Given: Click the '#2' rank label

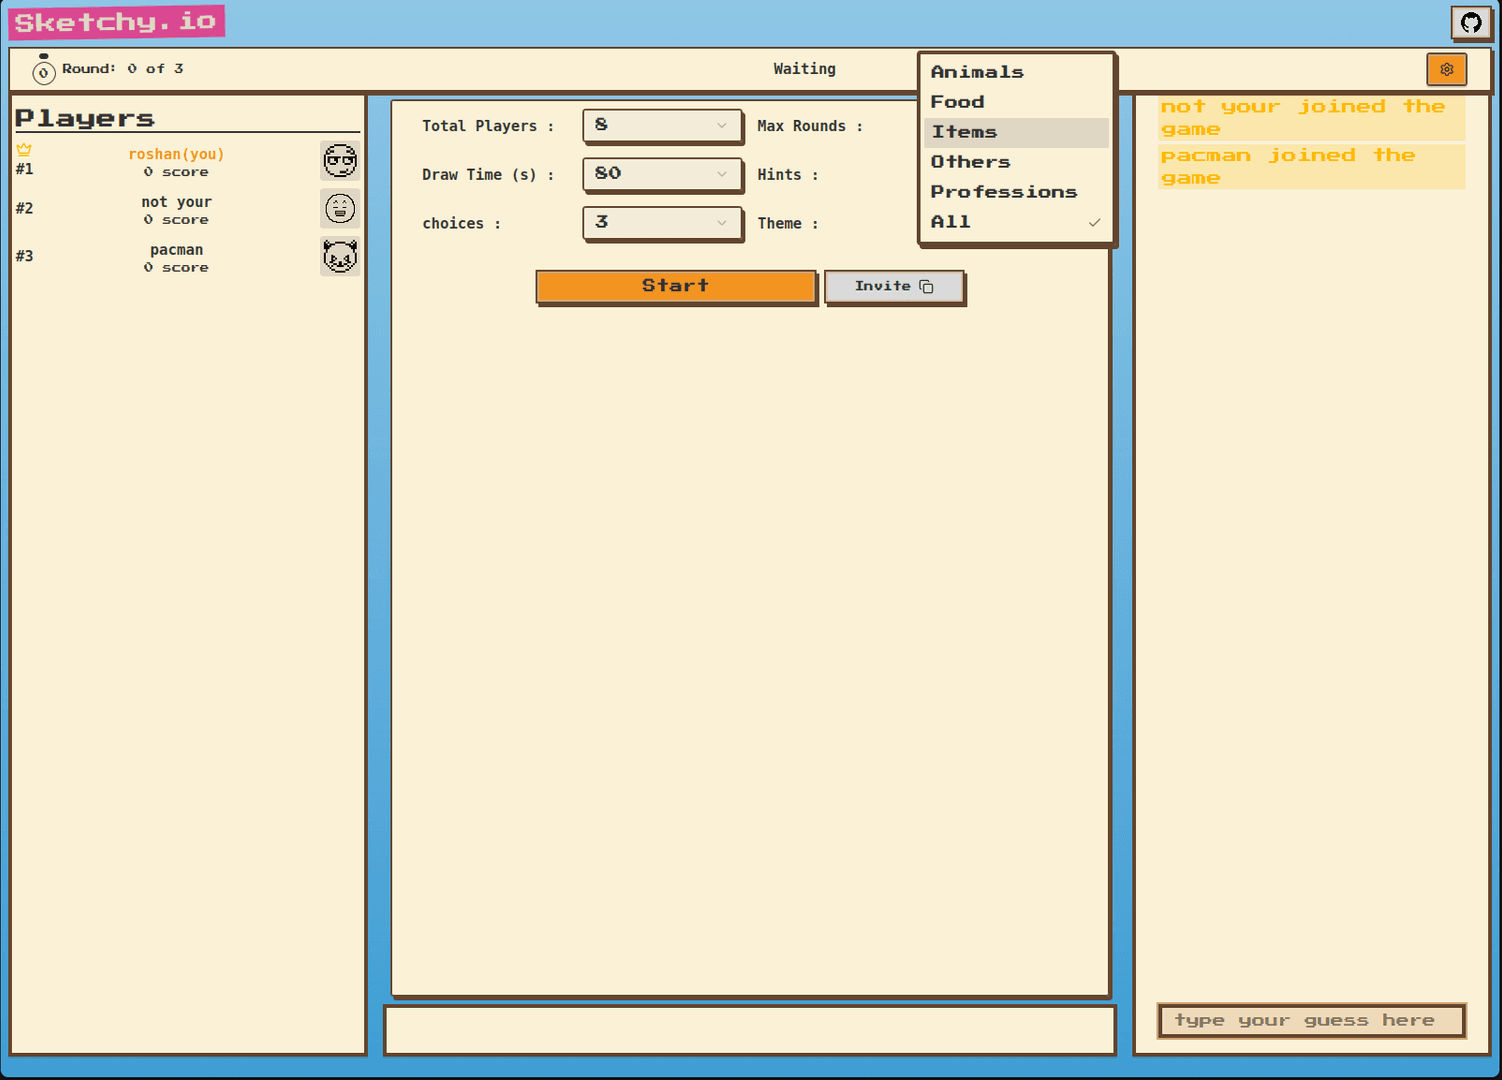Looking at the screenshot, I should pos(25,208).
